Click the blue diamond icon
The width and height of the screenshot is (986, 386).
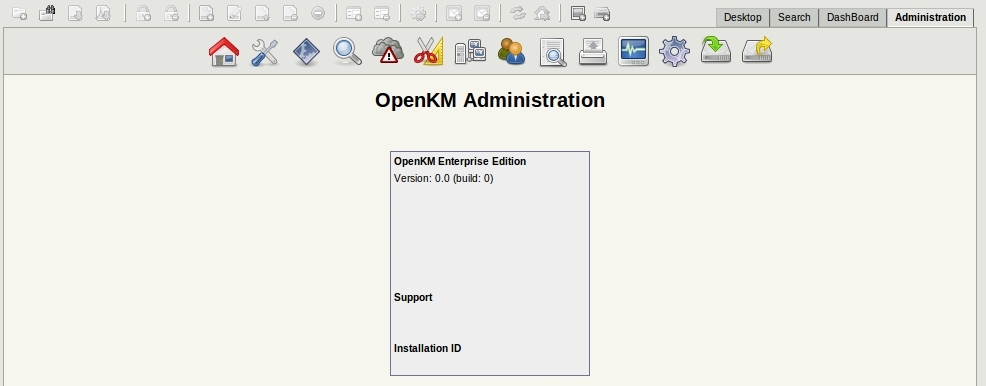click(306, 52)
